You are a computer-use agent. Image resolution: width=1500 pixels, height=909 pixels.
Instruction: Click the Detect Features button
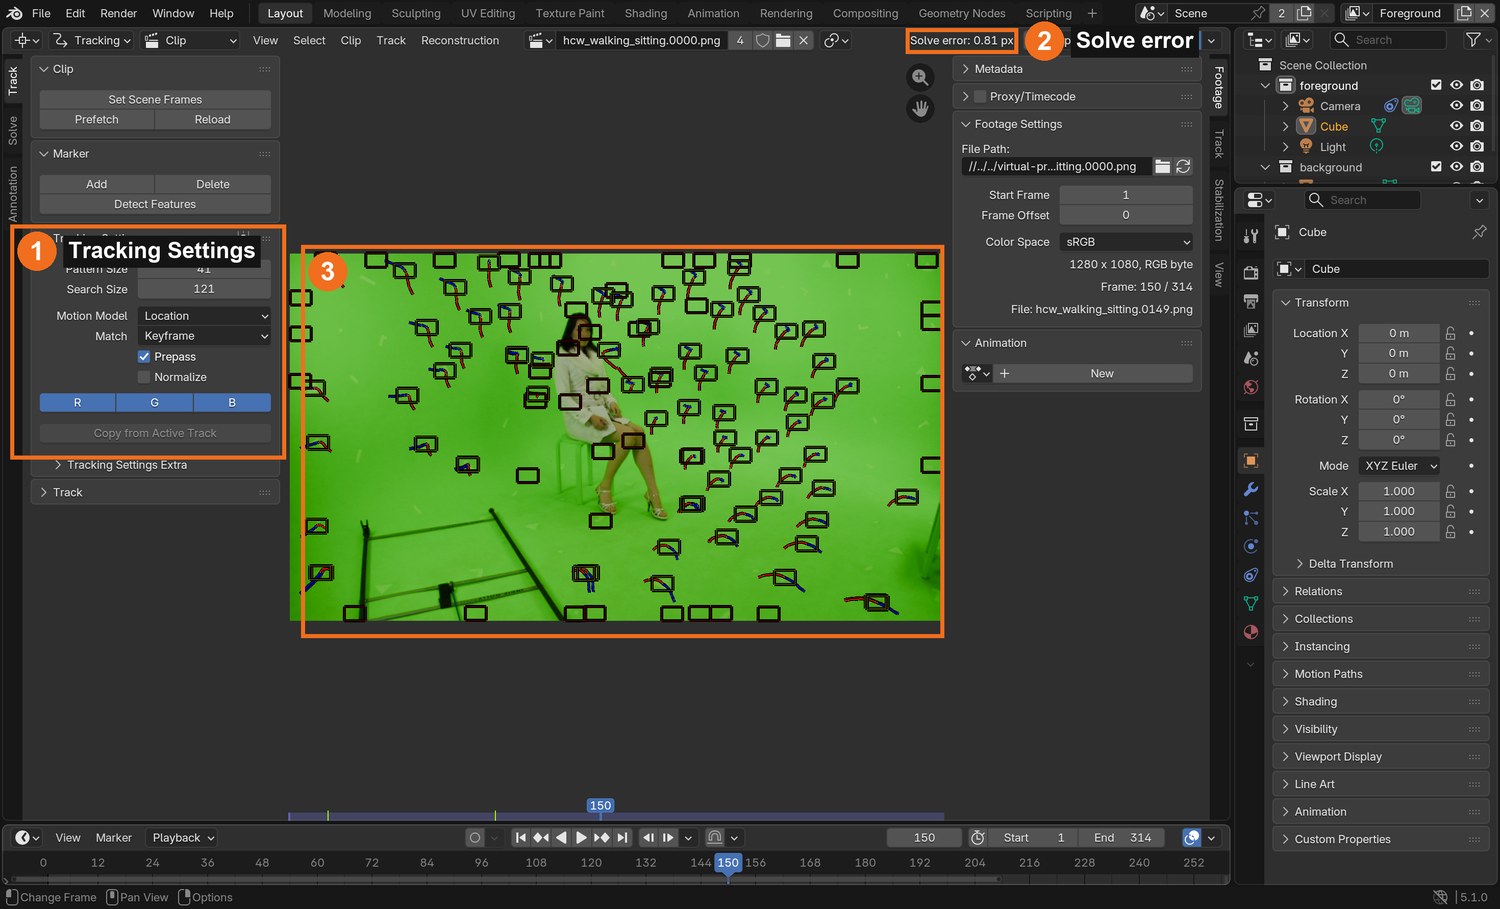155,204
